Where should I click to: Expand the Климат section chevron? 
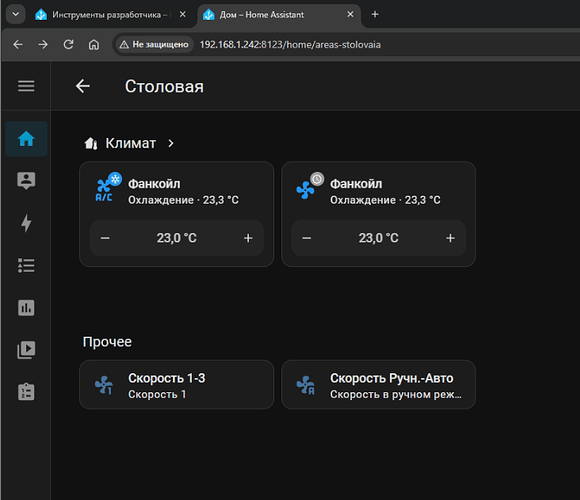click(x=171, y=143)
